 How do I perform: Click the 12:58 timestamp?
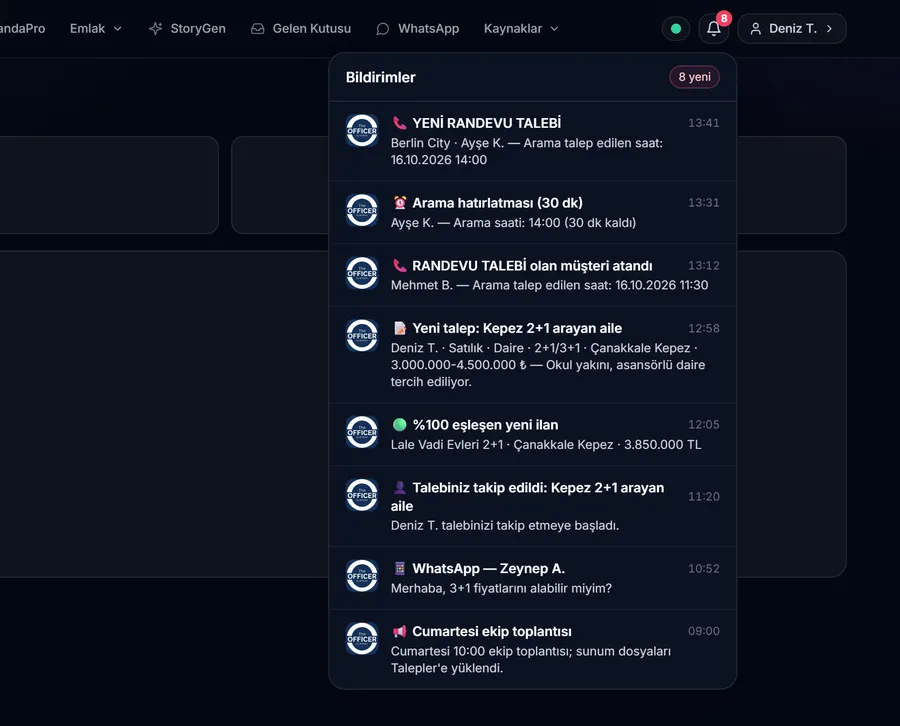point(704,328)
